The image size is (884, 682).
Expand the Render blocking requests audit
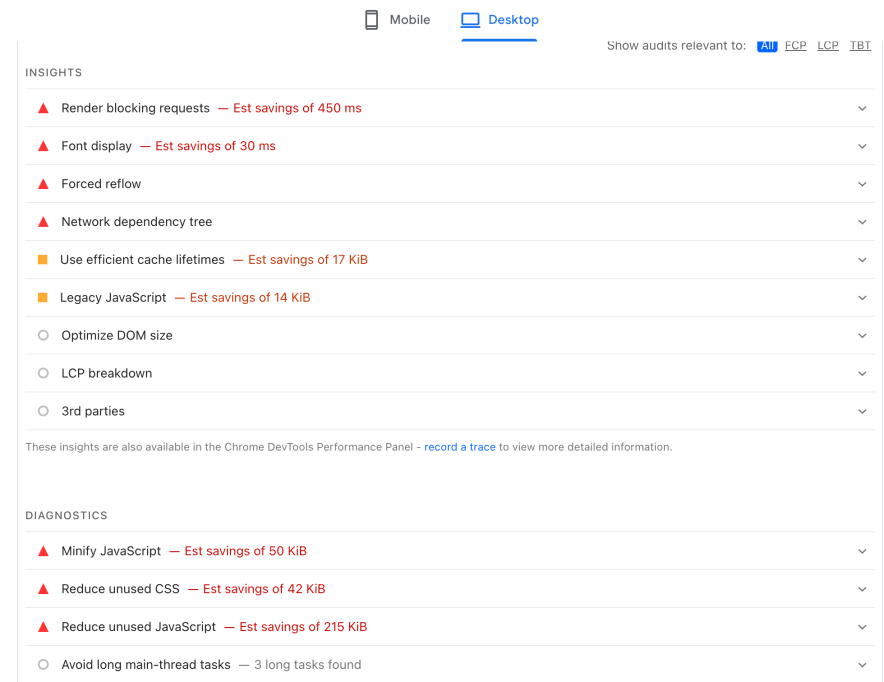862,107
